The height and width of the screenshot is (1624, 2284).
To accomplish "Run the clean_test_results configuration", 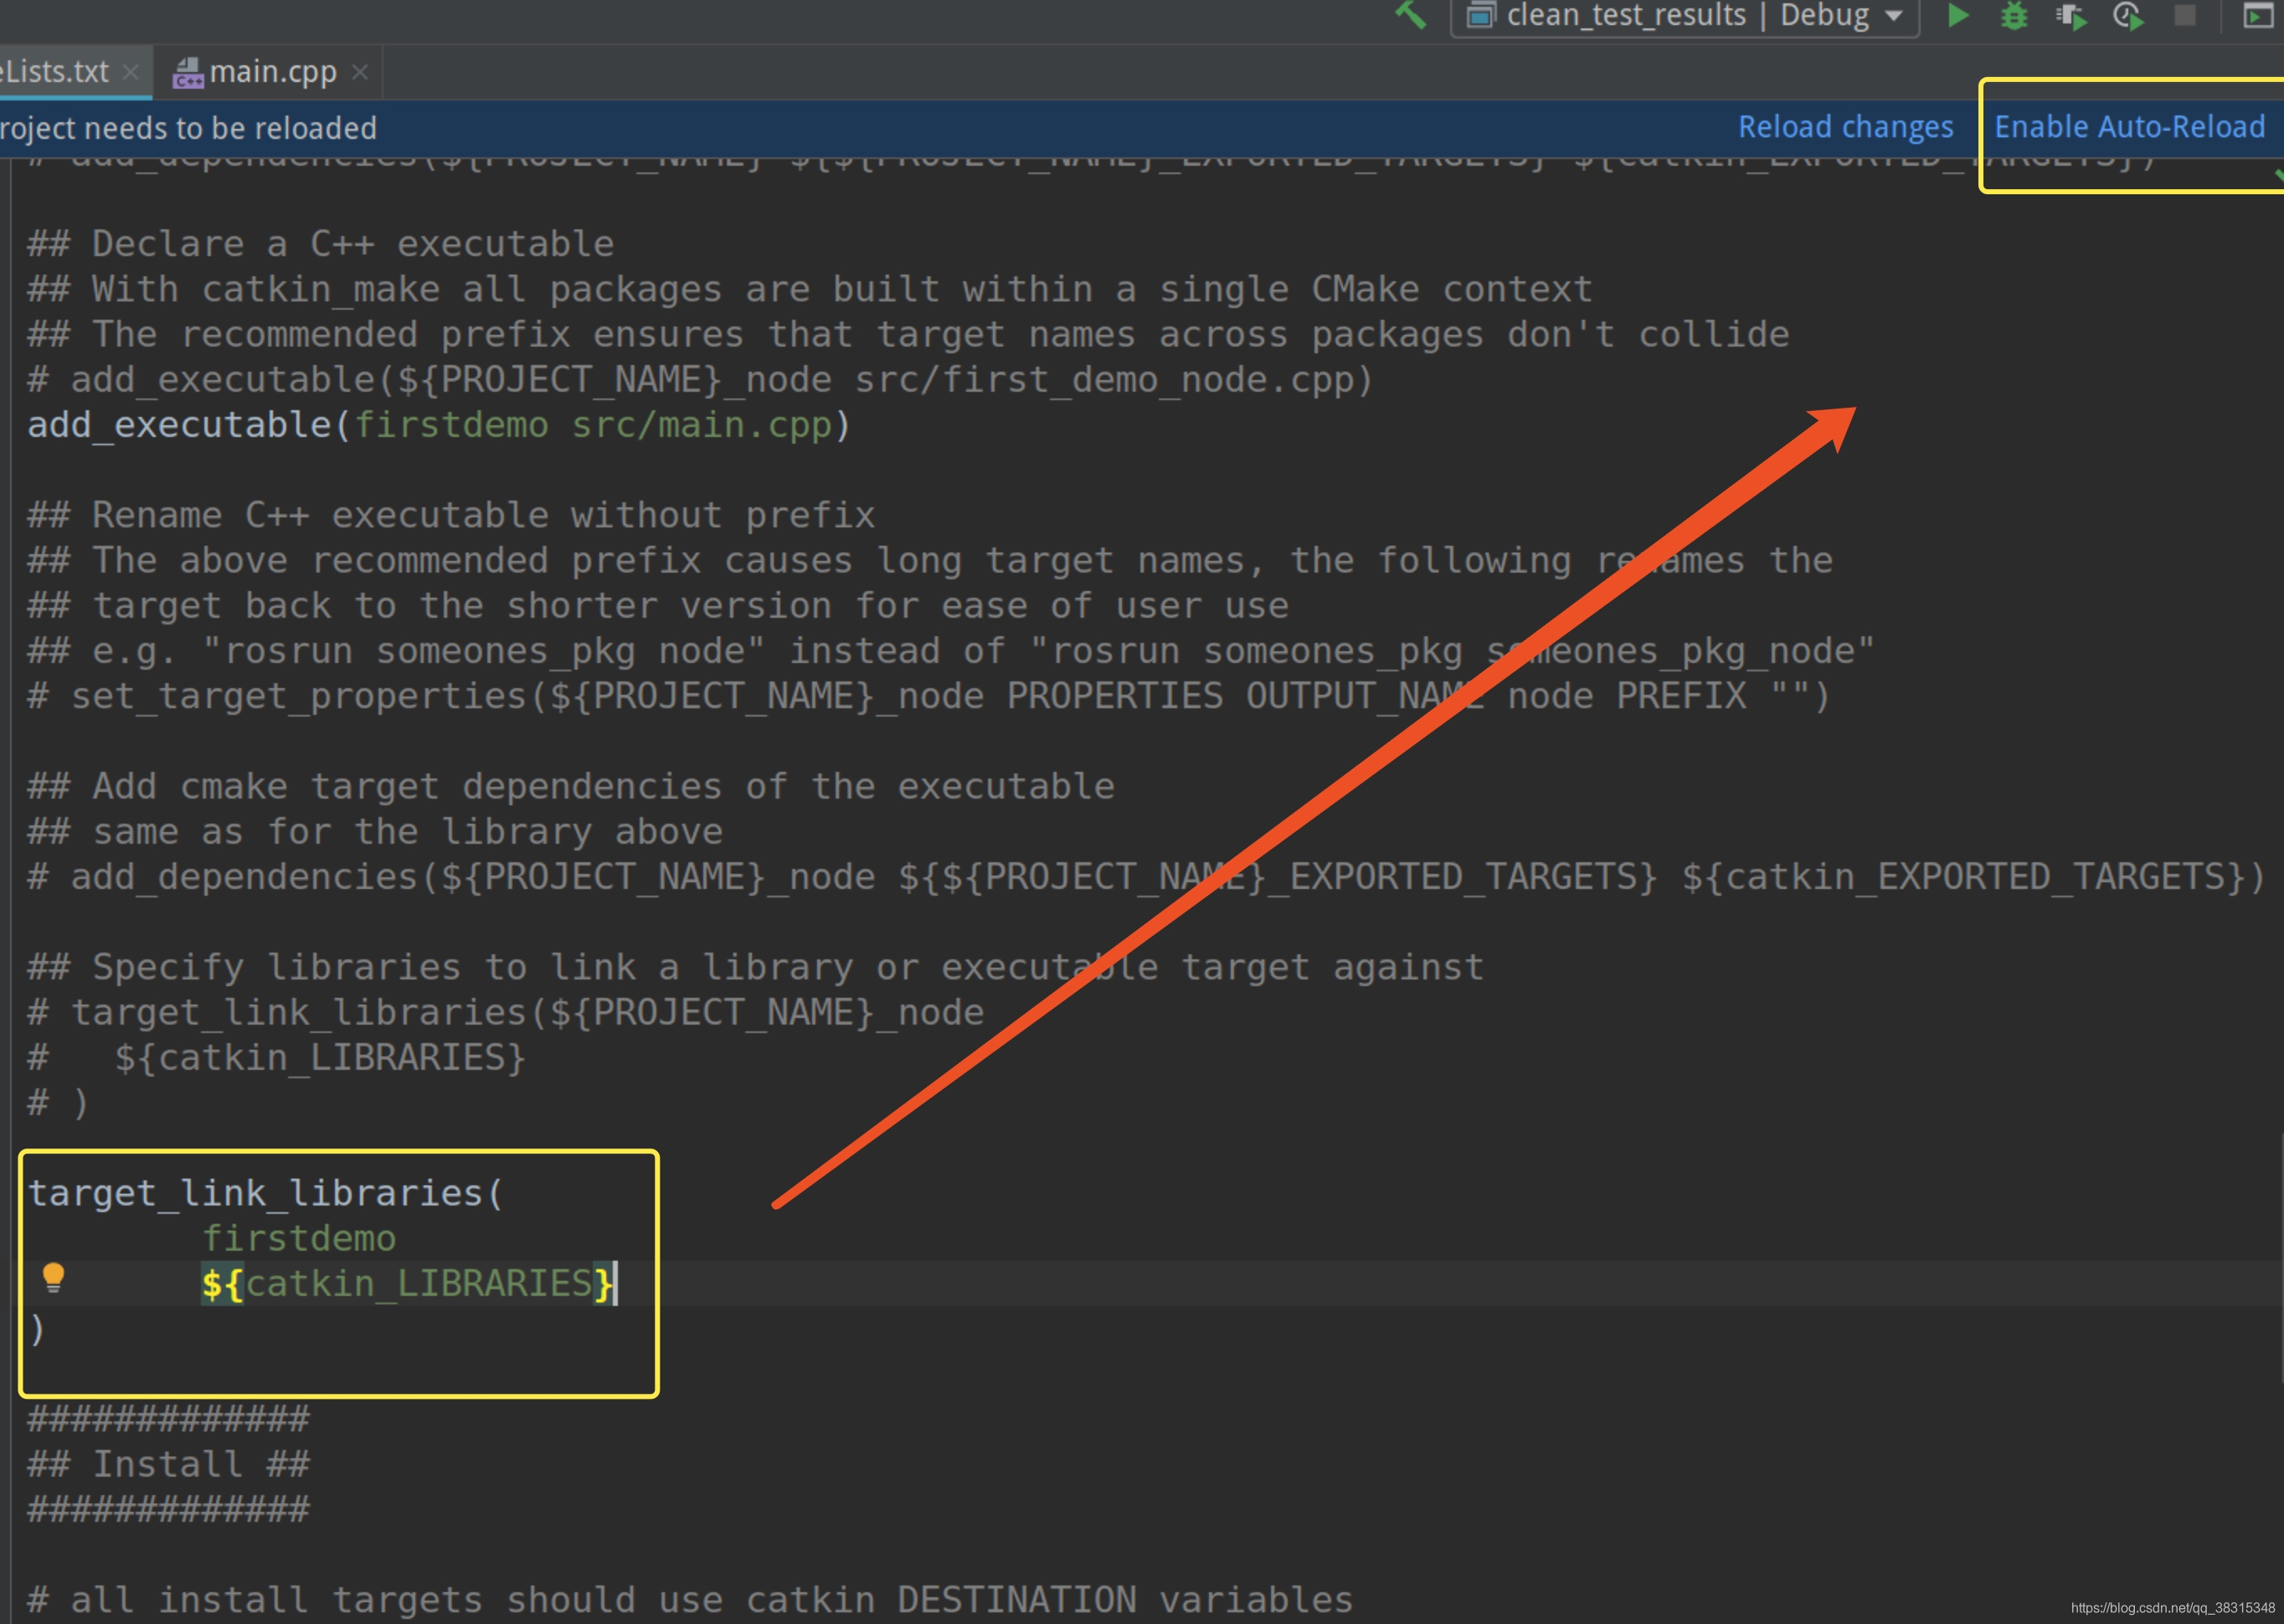I will click(x=1958, y=15).
